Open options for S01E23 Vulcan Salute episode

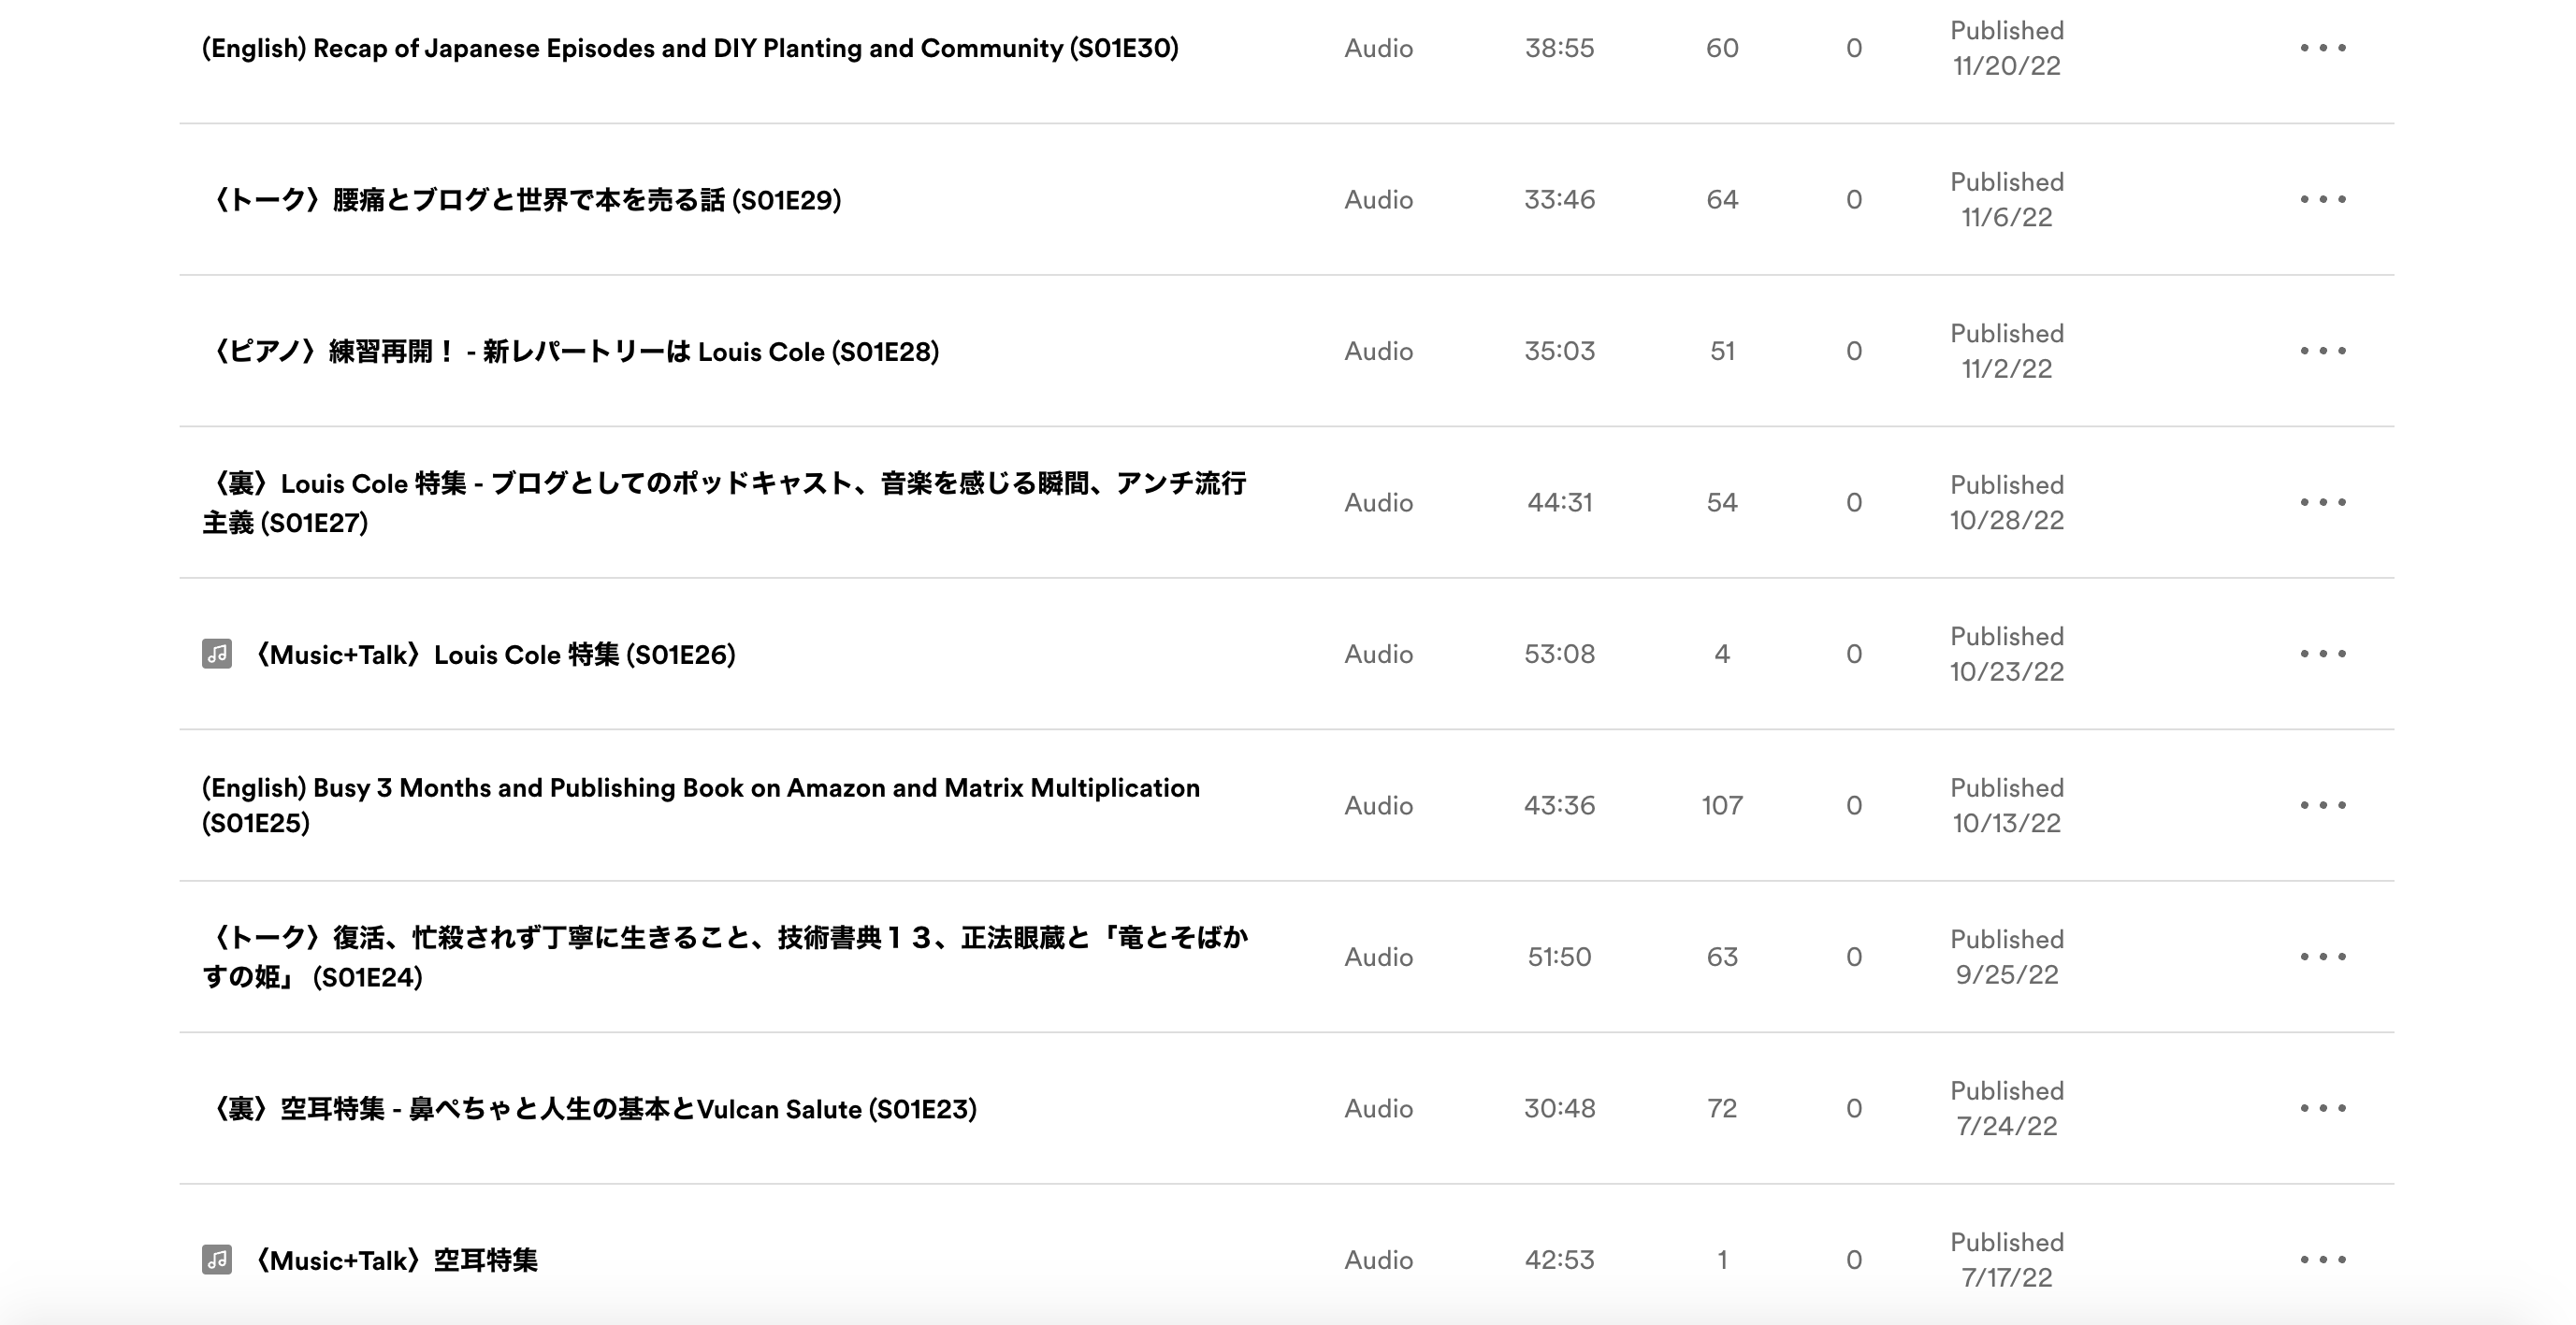pyautogui.click(x=2323, y=1108)
